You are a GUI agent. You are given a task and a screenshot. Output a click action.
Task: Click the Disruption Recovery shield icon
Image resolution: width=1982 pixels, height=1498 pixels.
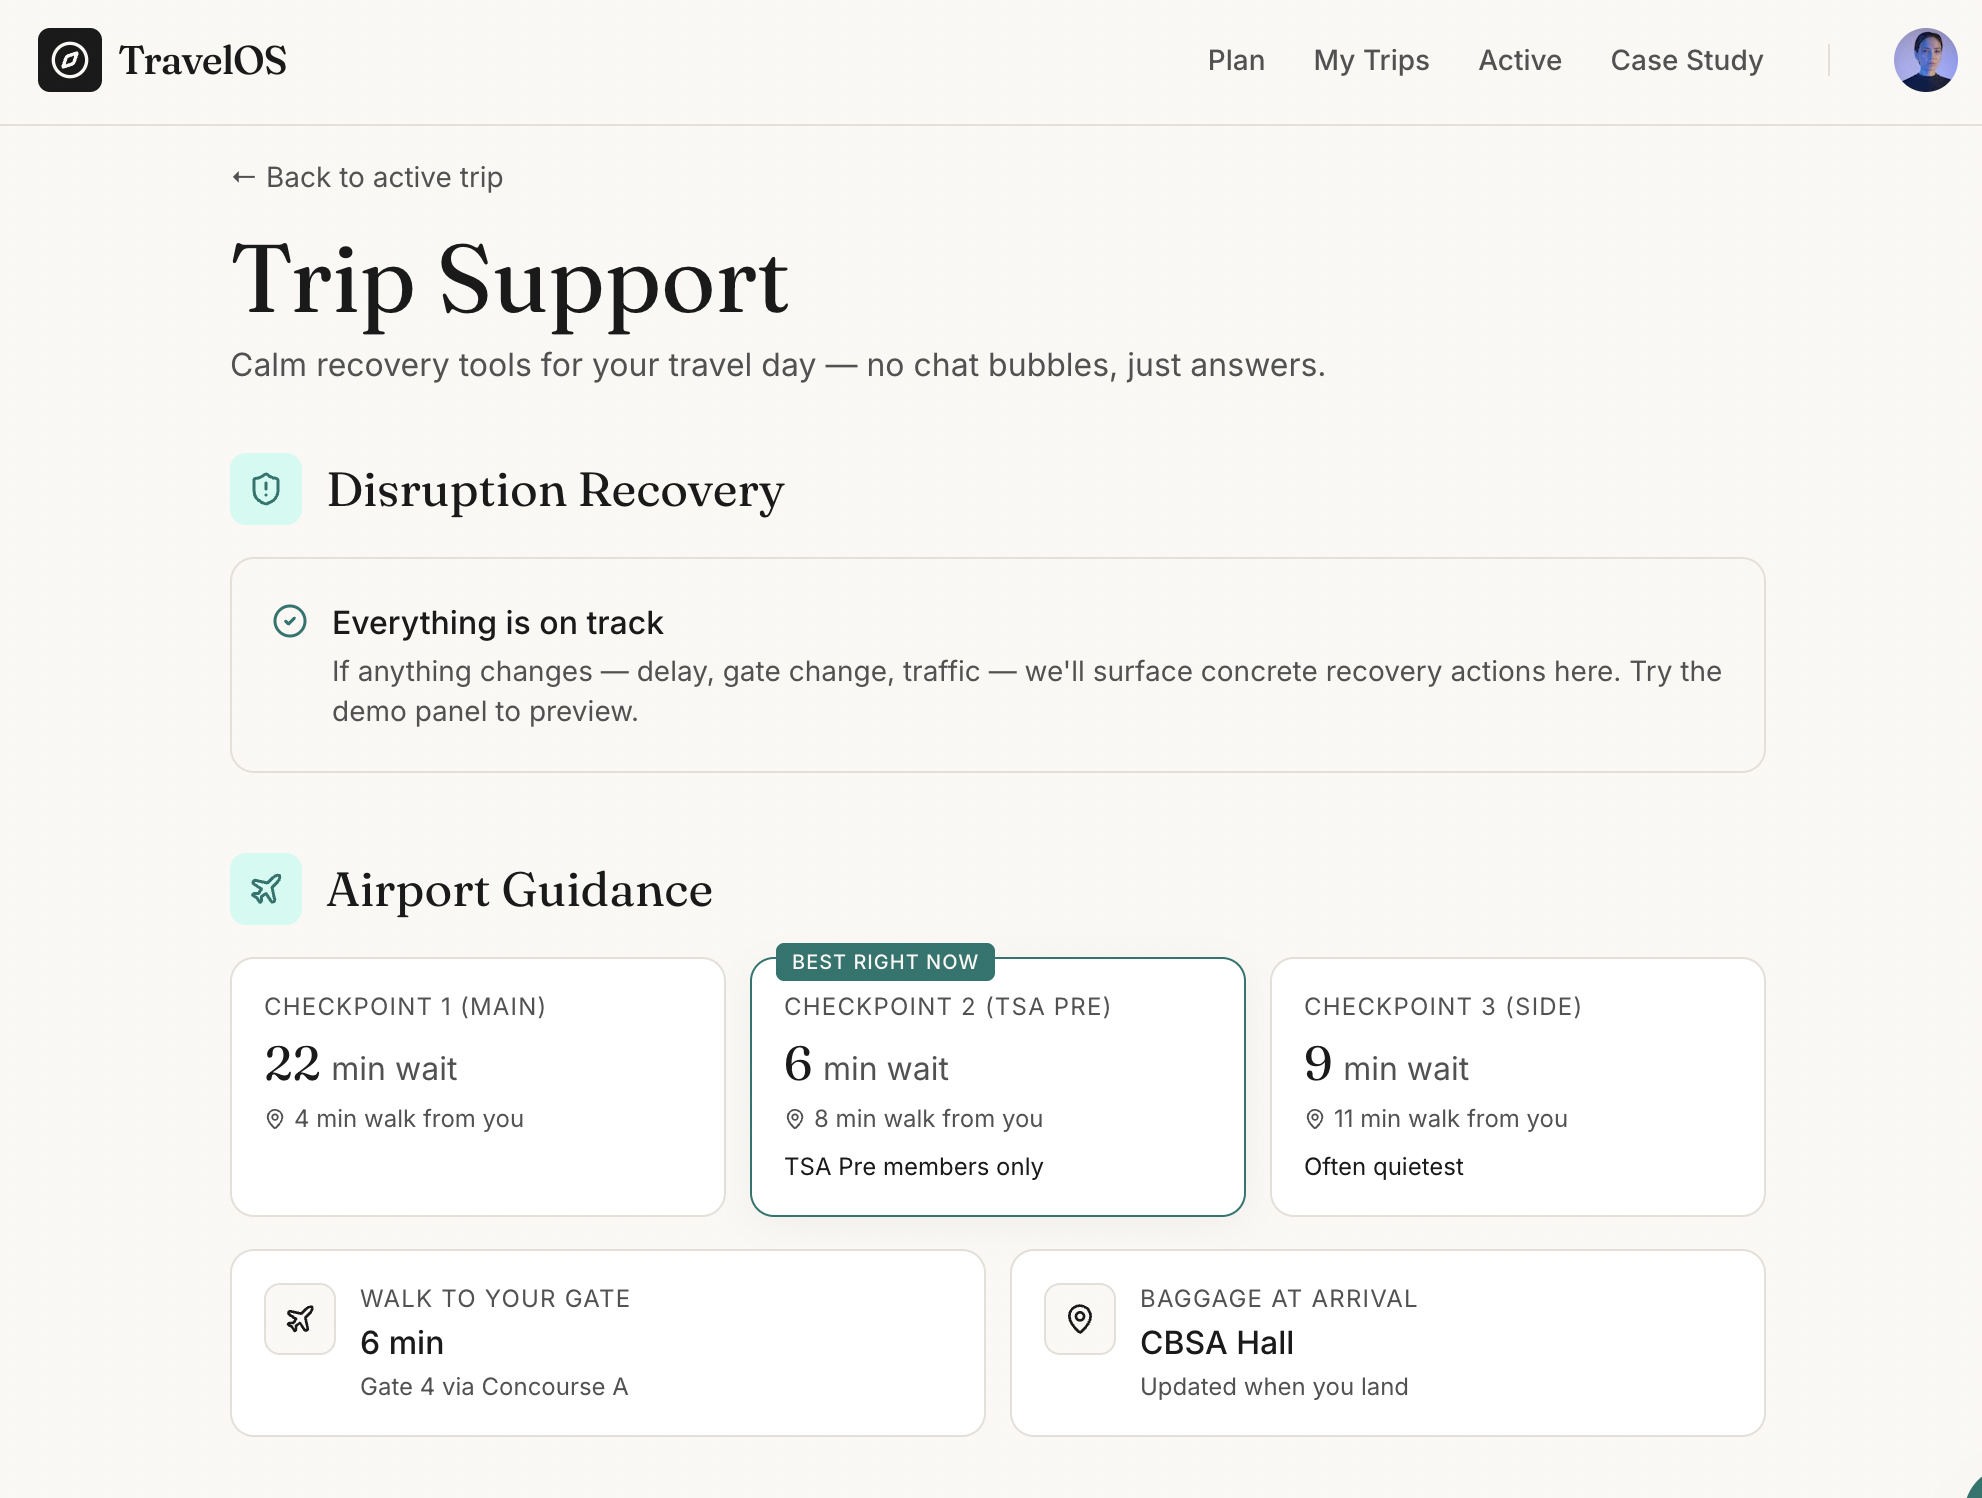pos(266,489)
